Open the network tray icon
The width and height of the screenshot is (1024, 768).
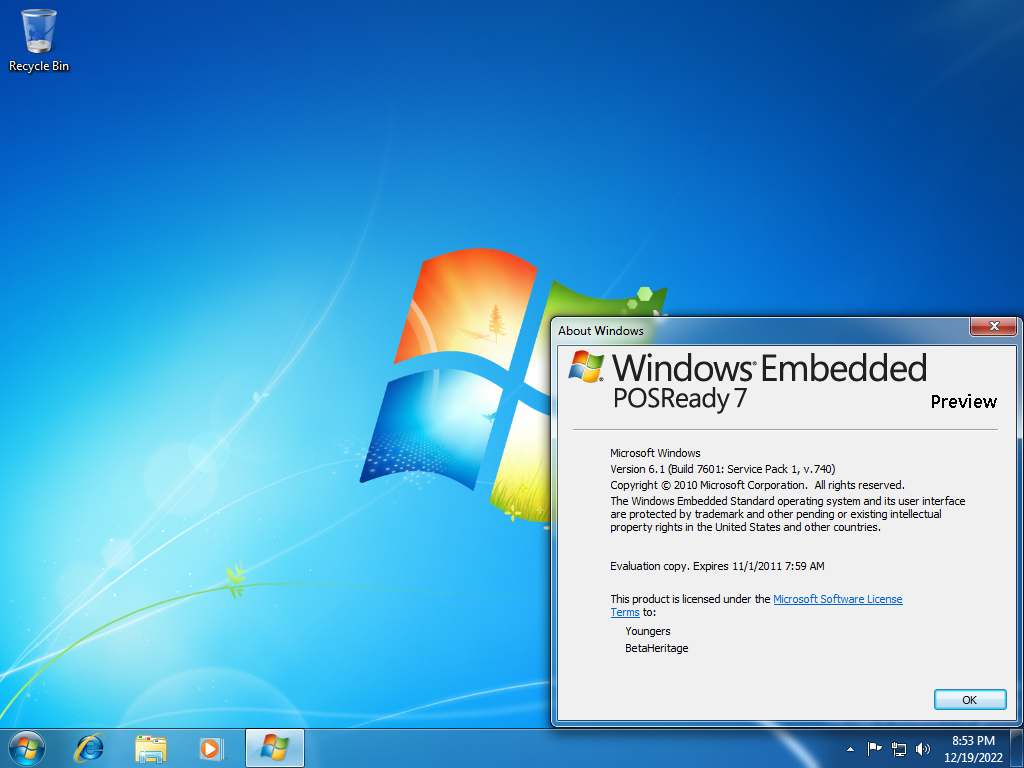pyautogui.click(x=899, y=749)
